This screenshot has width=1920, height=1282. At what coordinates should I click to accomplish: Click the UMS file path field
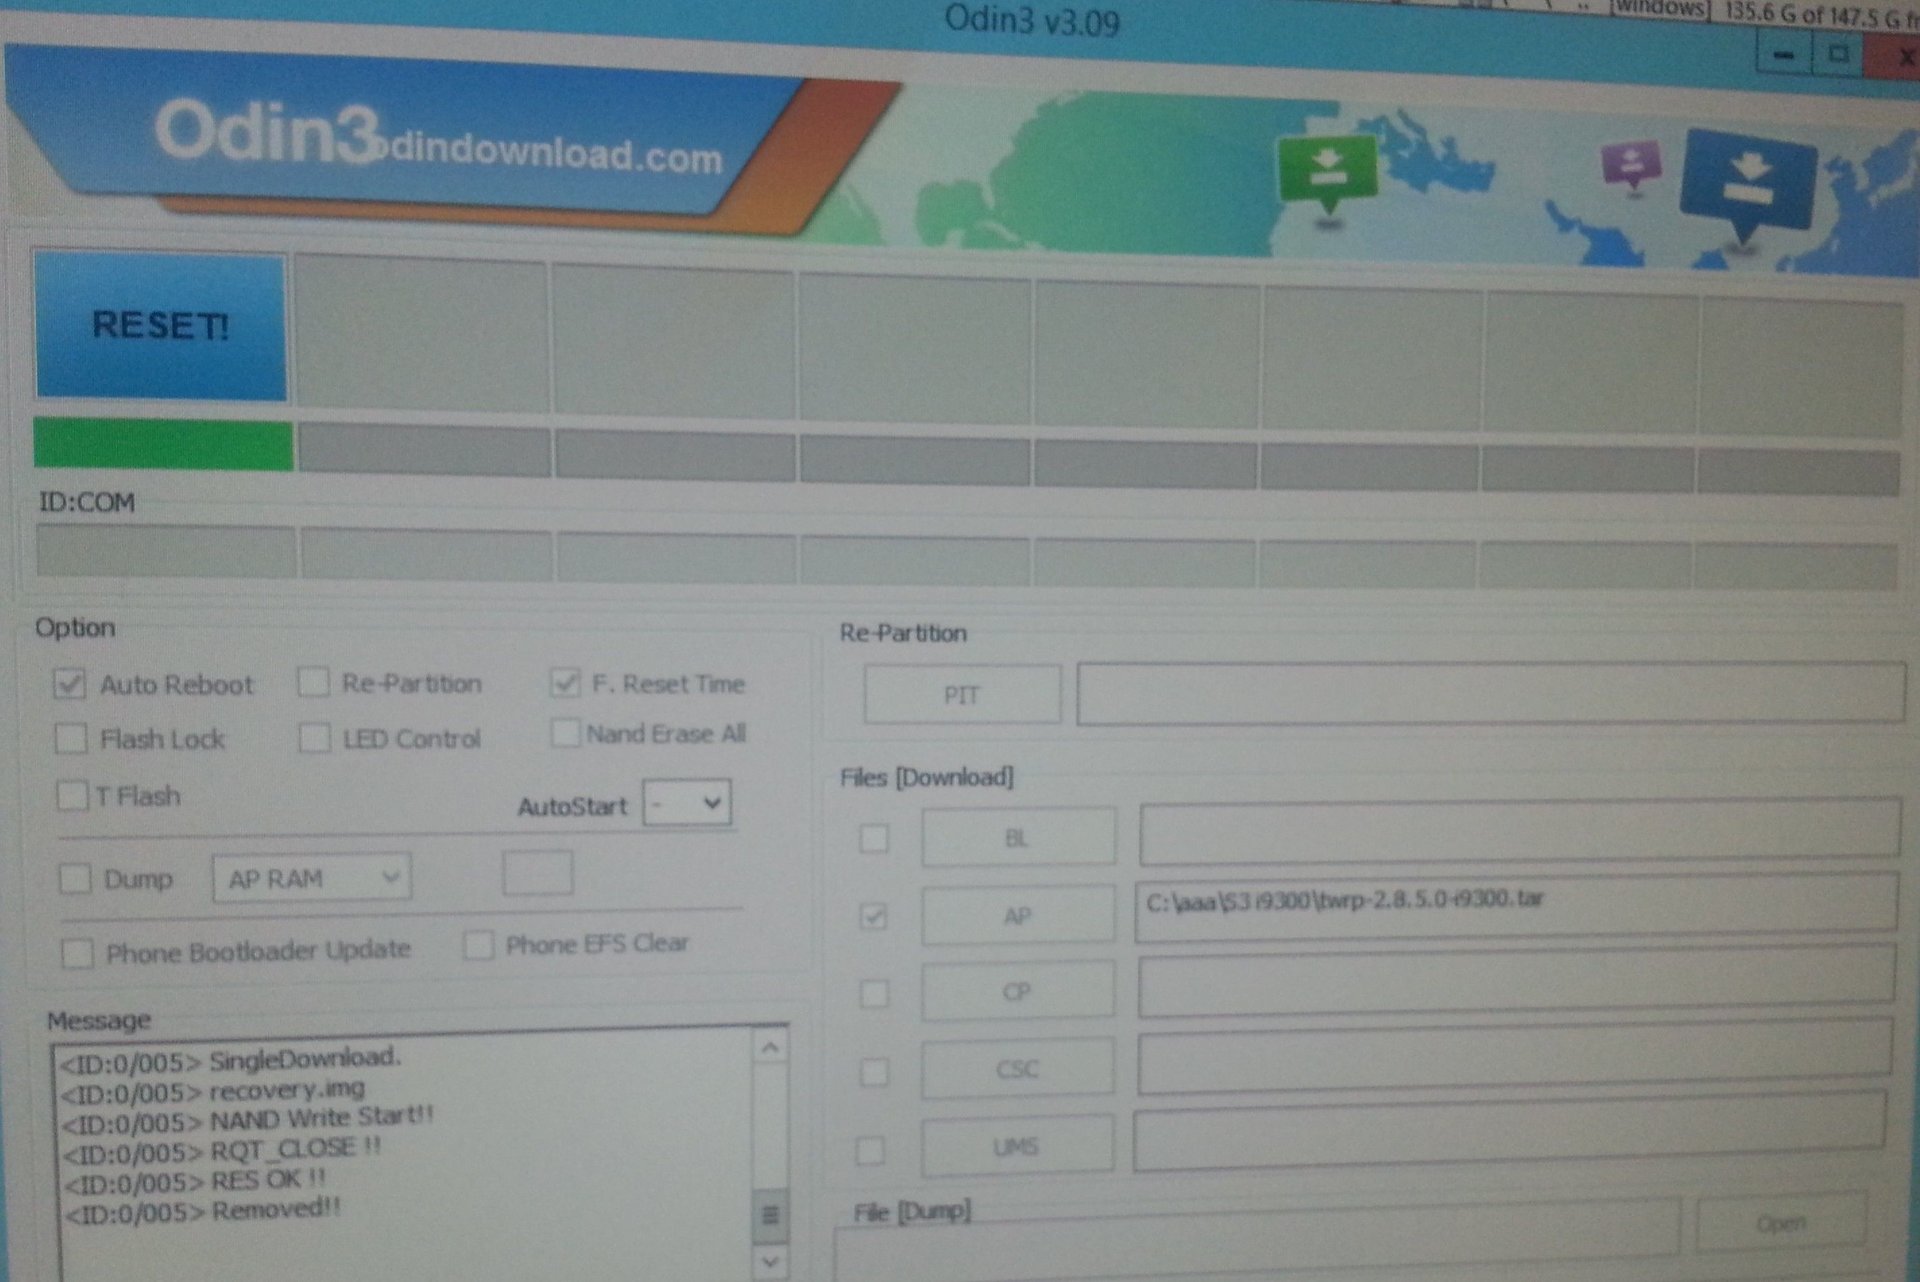(x=1509, y=1131)
